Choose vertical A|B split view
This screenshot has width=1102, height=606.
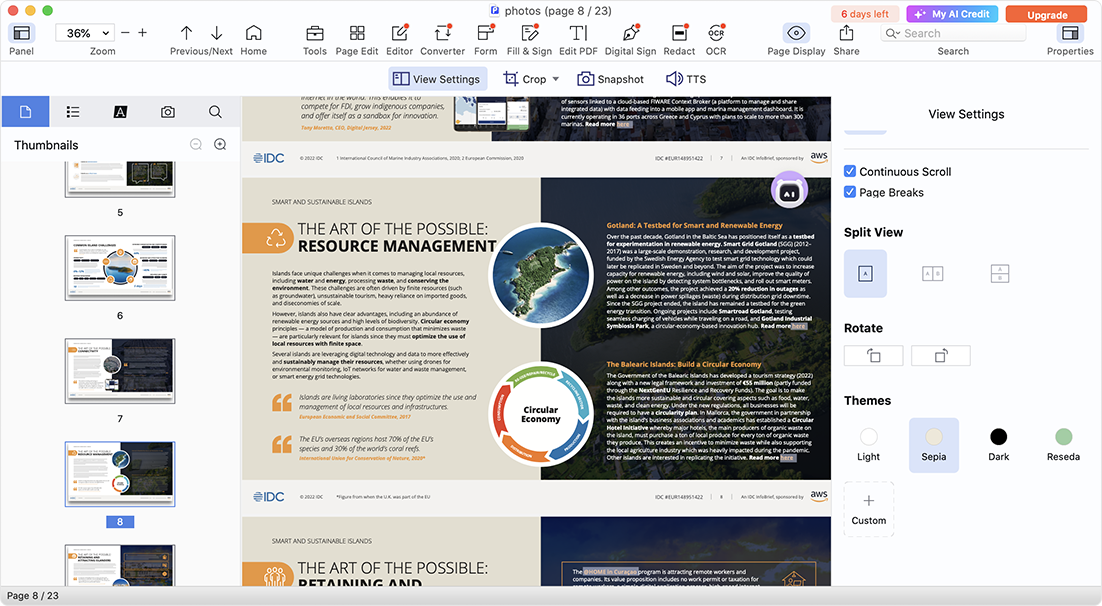point(933,273)
